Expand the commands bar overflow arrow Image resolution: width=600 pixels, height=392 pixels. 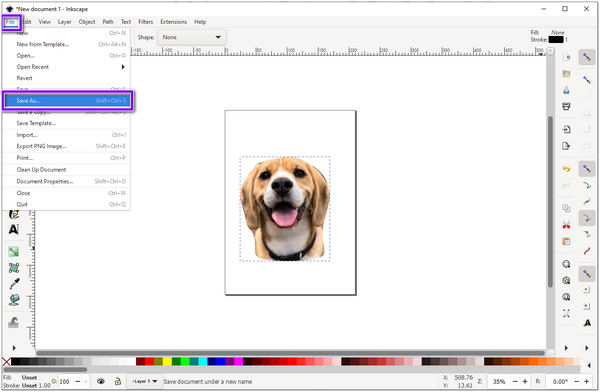click(x=566, y=348)
